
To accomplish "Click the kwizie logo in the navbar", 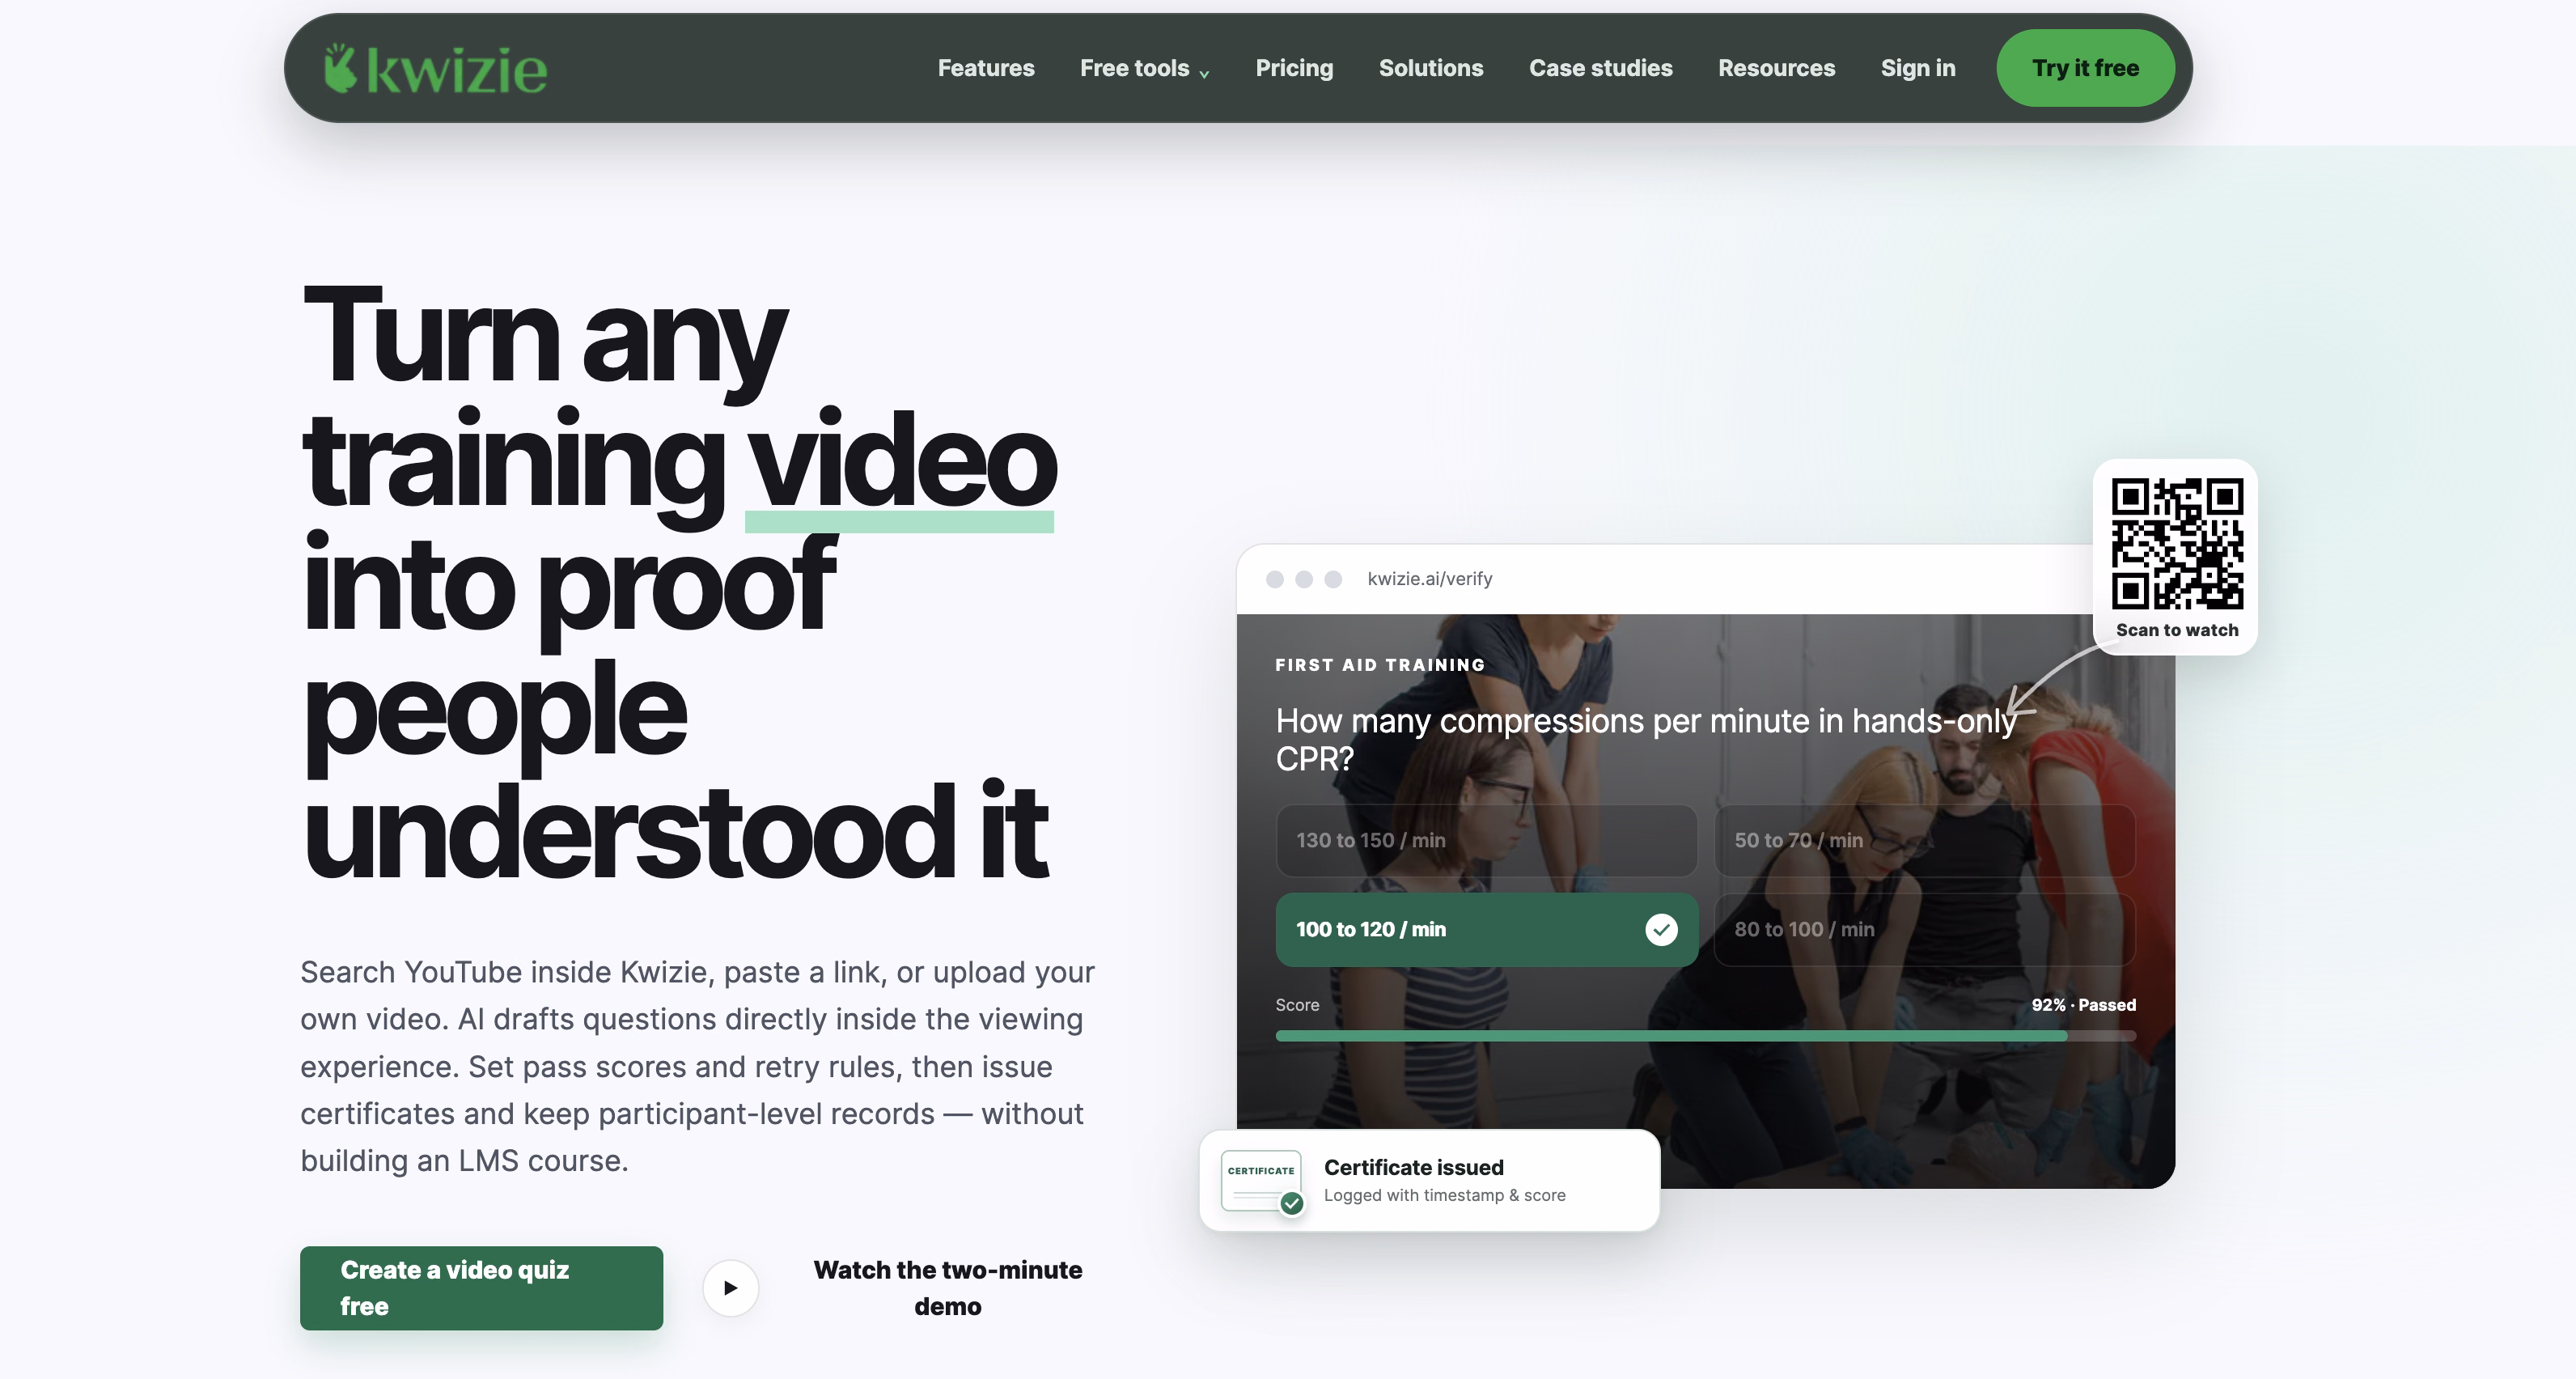I will [435, 68].
